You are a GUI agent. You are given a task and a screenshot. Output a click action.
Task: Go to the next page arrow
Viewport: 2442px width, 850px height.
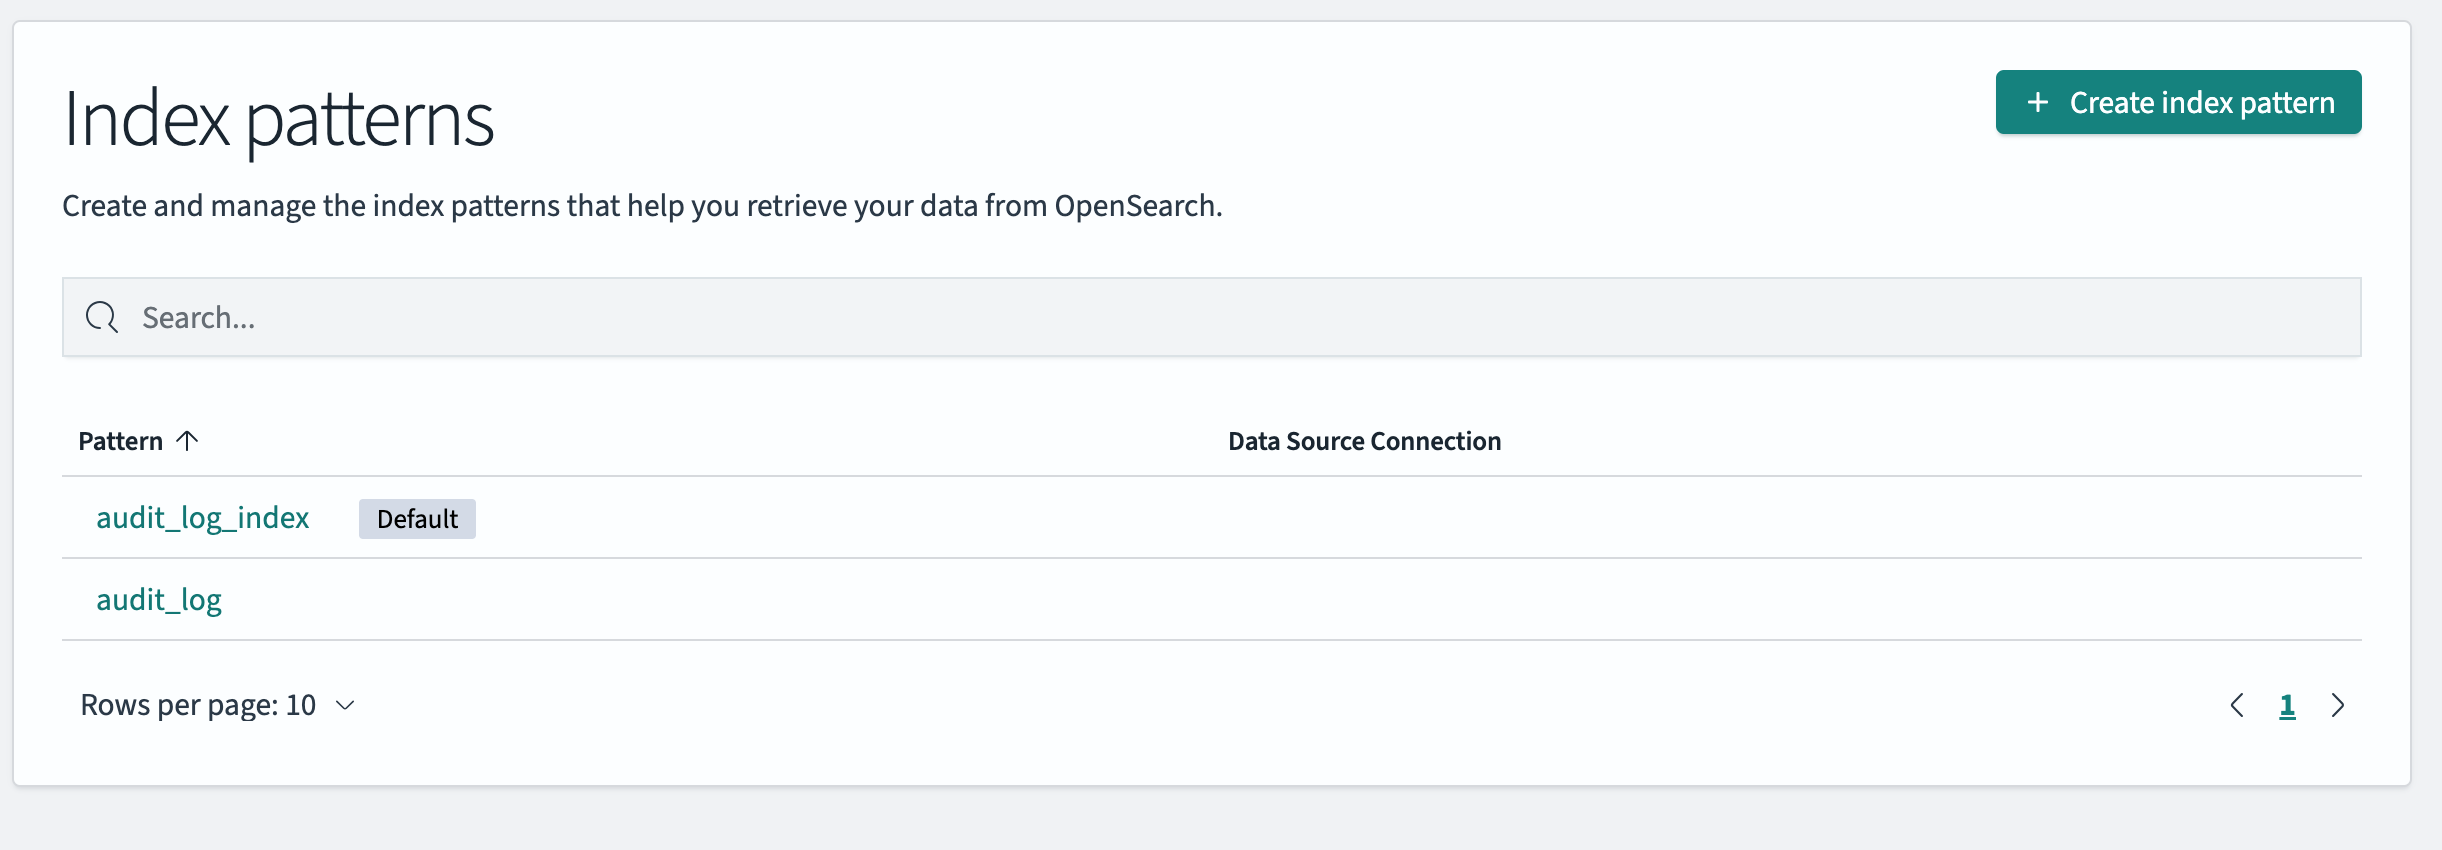[2337, 705]
